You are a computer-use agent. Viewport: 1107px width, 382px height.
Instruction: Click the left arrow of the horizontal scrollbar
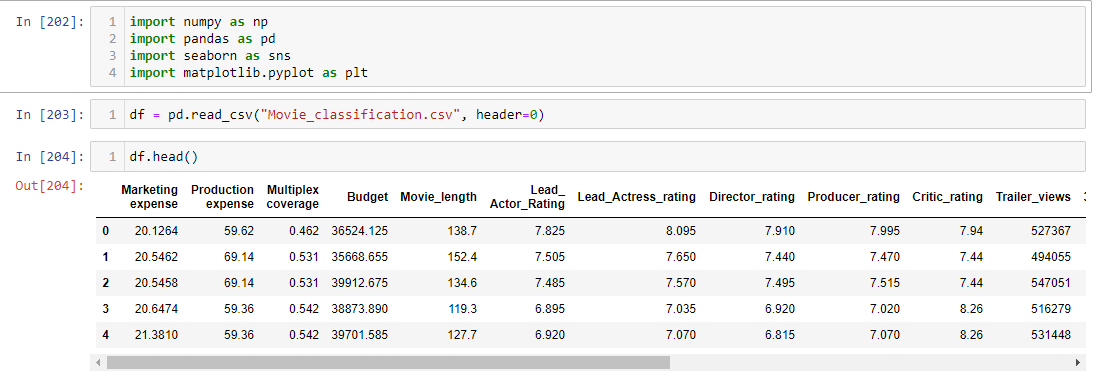(98, 362)
